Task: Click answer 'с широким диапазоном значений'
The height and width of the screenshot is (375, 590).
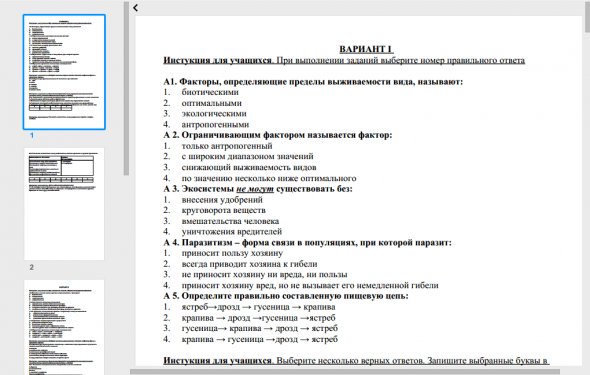Action: click(x=247, y=156)
